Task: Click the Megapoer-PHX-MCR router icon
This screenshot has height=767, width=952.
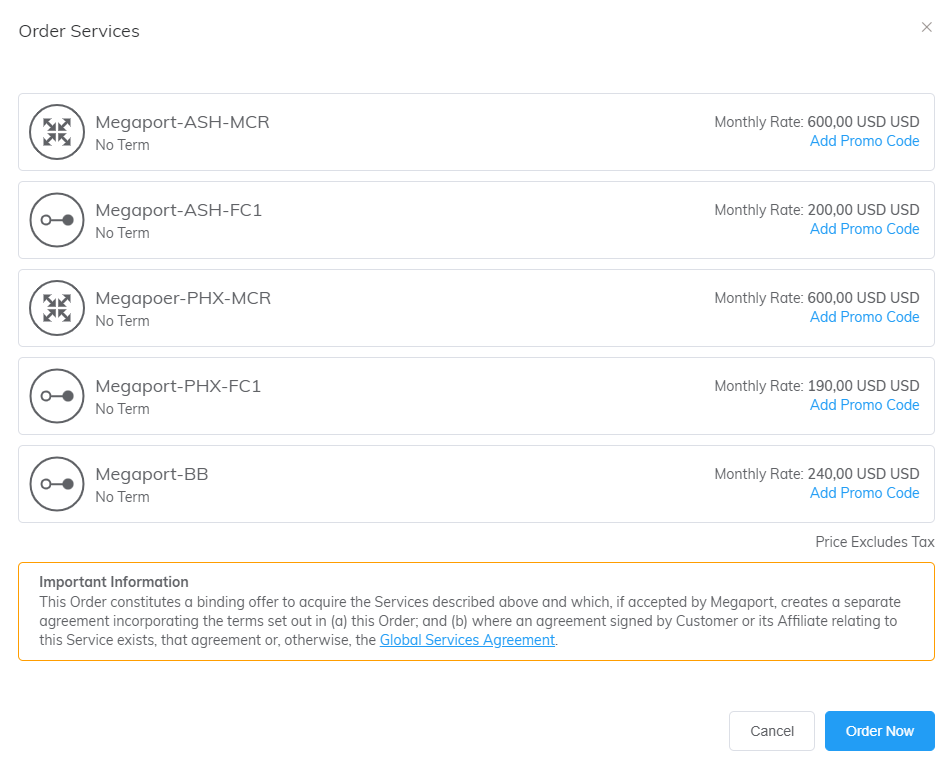Action: point(57,308)
